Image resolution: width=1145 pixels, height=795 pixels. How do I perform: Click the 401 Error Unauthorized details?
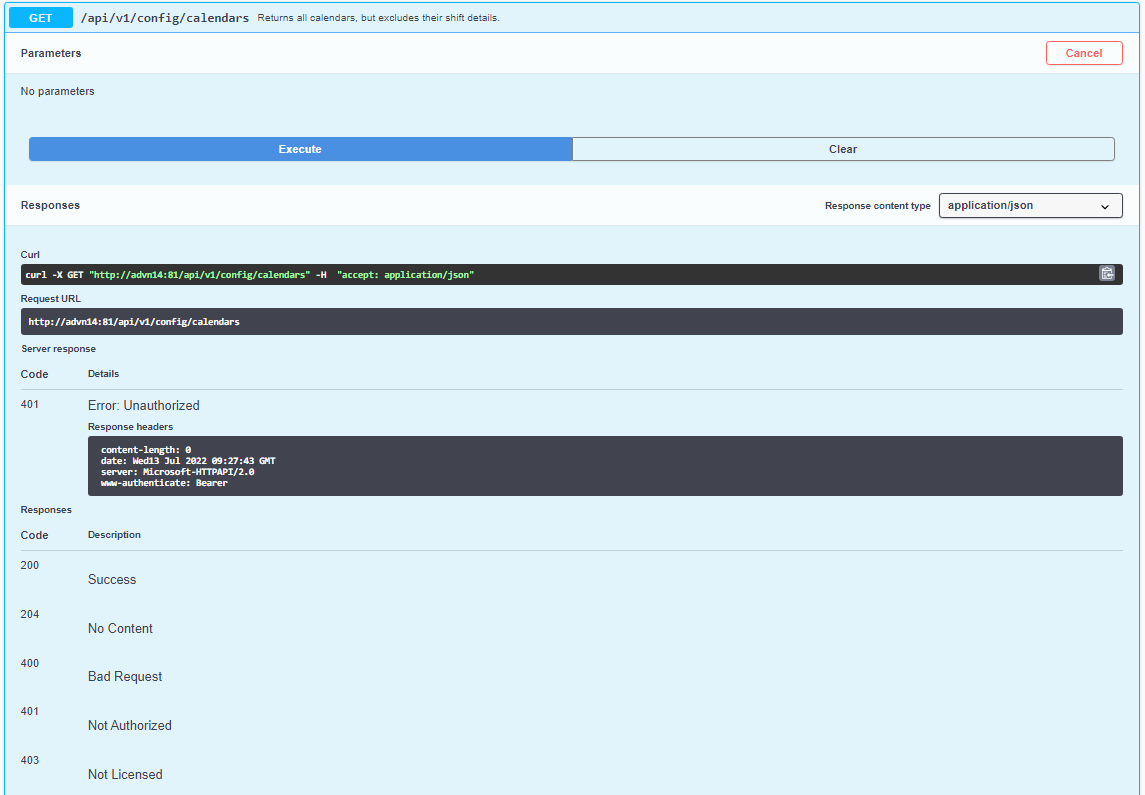pos(143,405)
